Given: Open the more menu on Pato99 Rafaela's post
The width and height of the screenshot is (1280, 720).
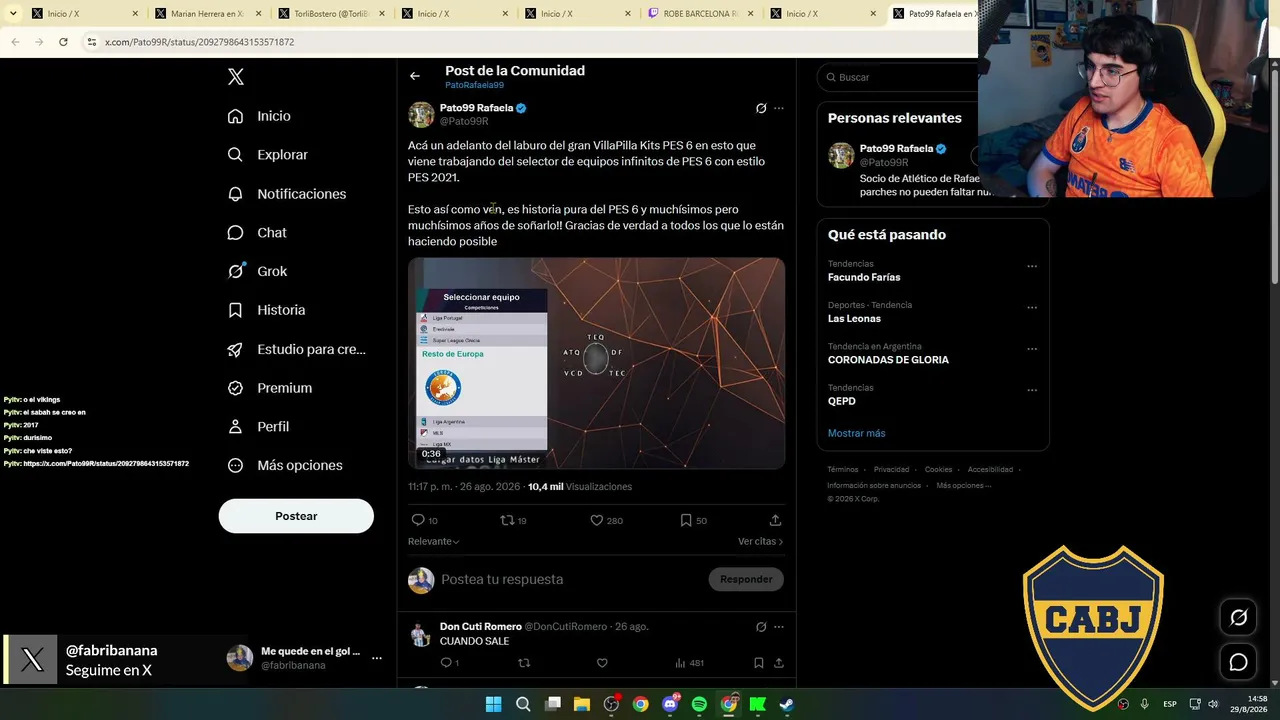Looking at the screenshot, I should 779,108.
